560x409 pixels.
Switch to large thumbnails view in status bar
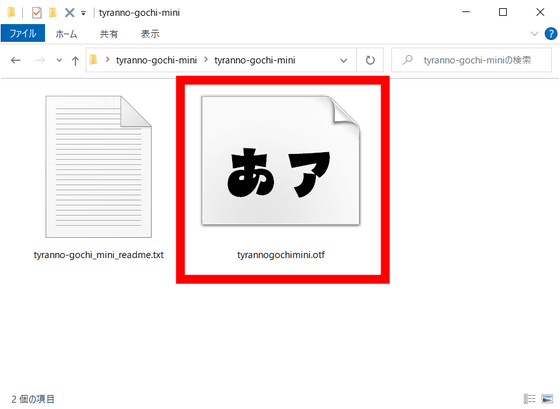(547, 399)
